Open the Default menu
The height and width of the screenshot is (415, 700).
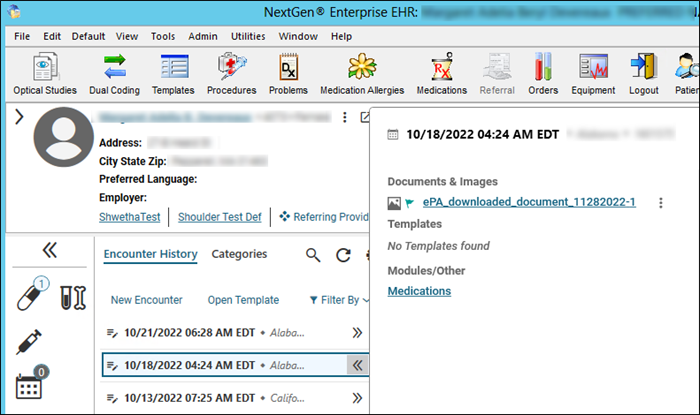point(88,36)
